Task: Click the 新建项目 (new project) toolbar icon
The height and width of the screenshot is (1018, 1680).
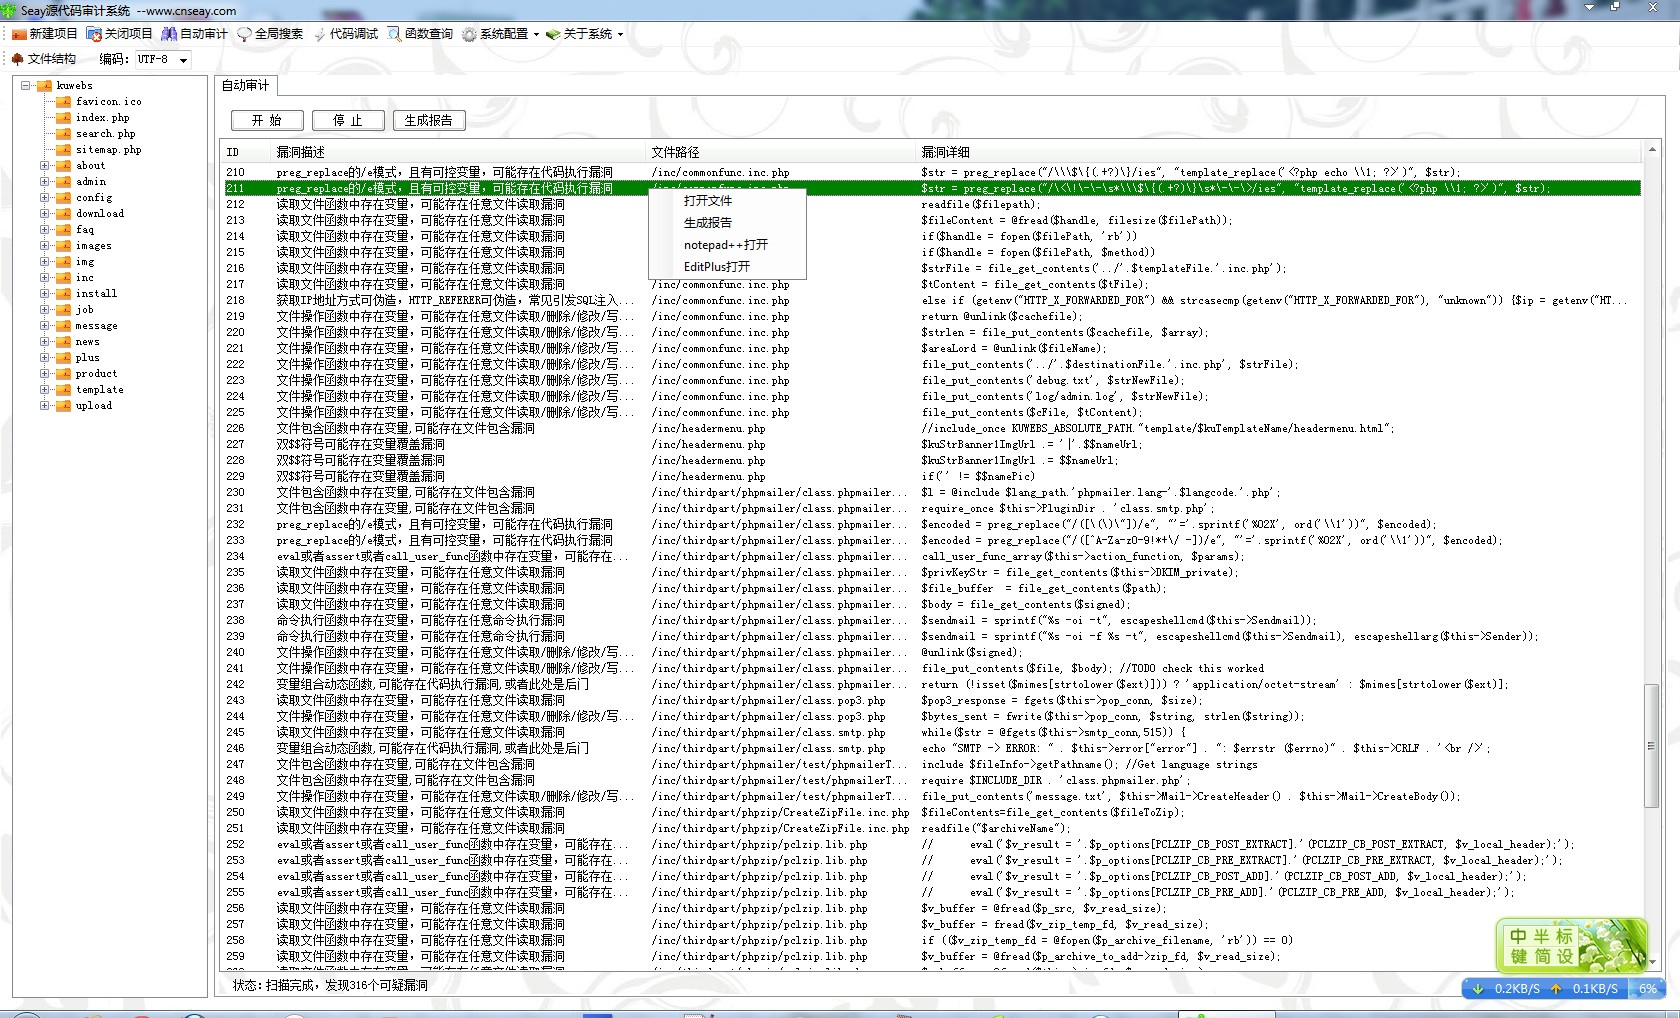Action: (20, 34)
